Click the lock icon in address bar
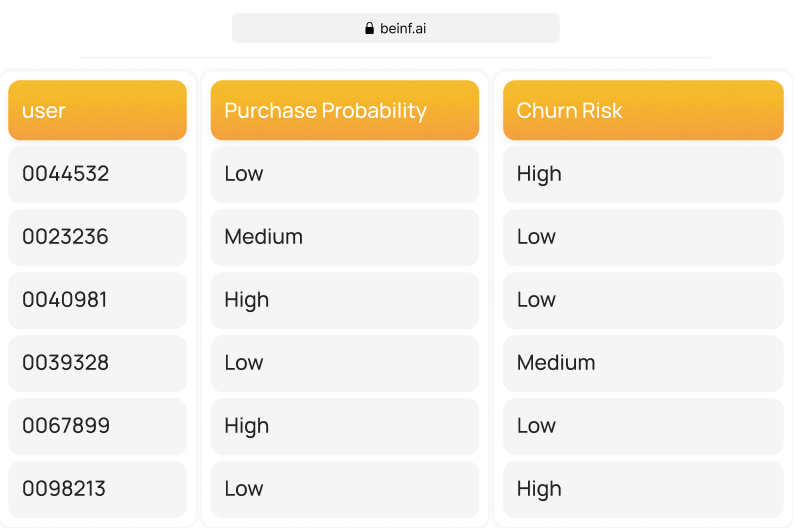The height and width of the screenshot is (528, 794). tap(370, 29)
